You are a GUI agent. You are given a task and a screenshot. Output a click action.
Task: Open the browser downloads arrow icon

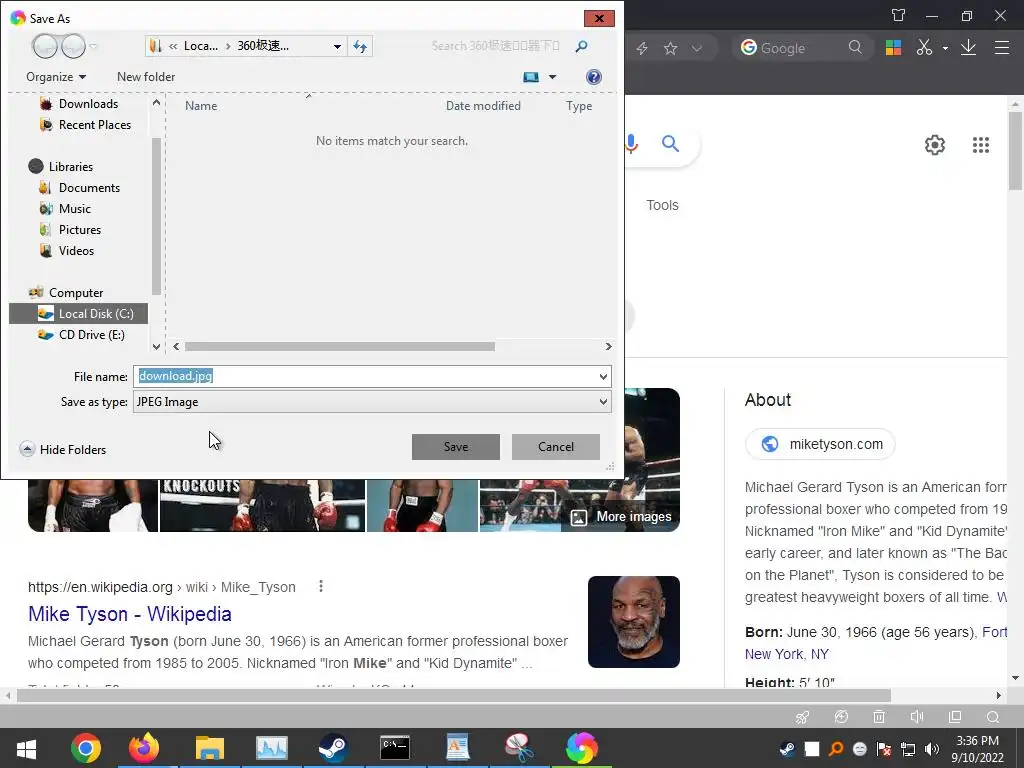pyautogui.click(x=968, y=47)
